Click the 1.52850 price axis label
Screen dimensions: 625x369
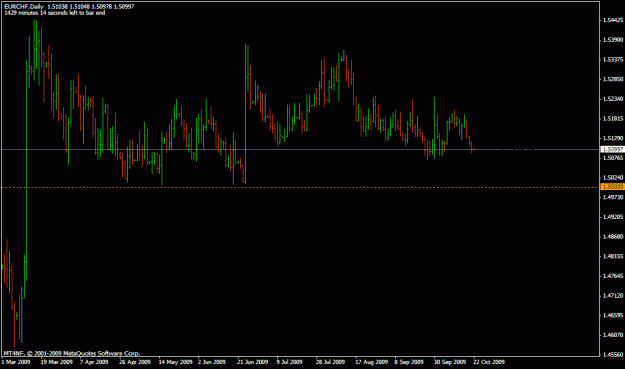613,79
